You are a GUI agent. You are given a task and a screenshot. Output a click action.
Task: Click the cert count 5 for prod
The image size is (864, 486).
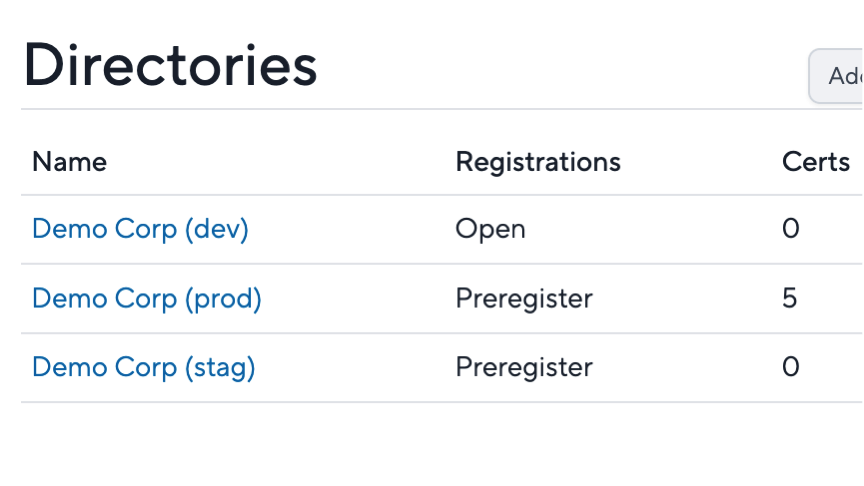point(790,298)
